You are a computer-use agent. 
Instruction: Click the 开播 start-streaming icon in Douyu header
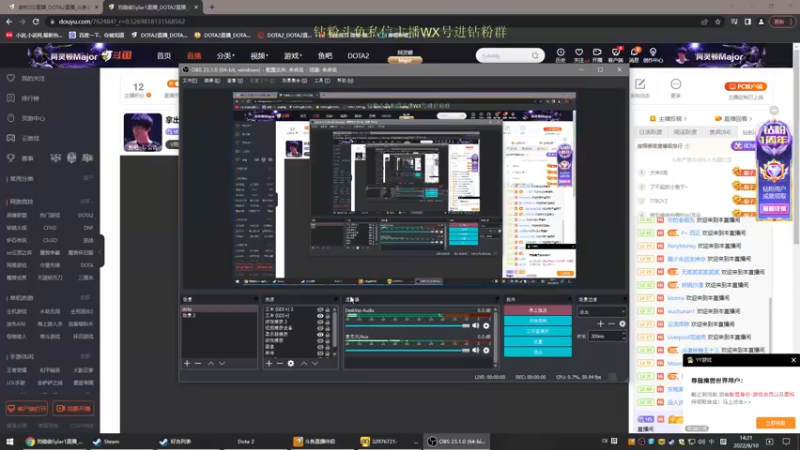[597, 53]
